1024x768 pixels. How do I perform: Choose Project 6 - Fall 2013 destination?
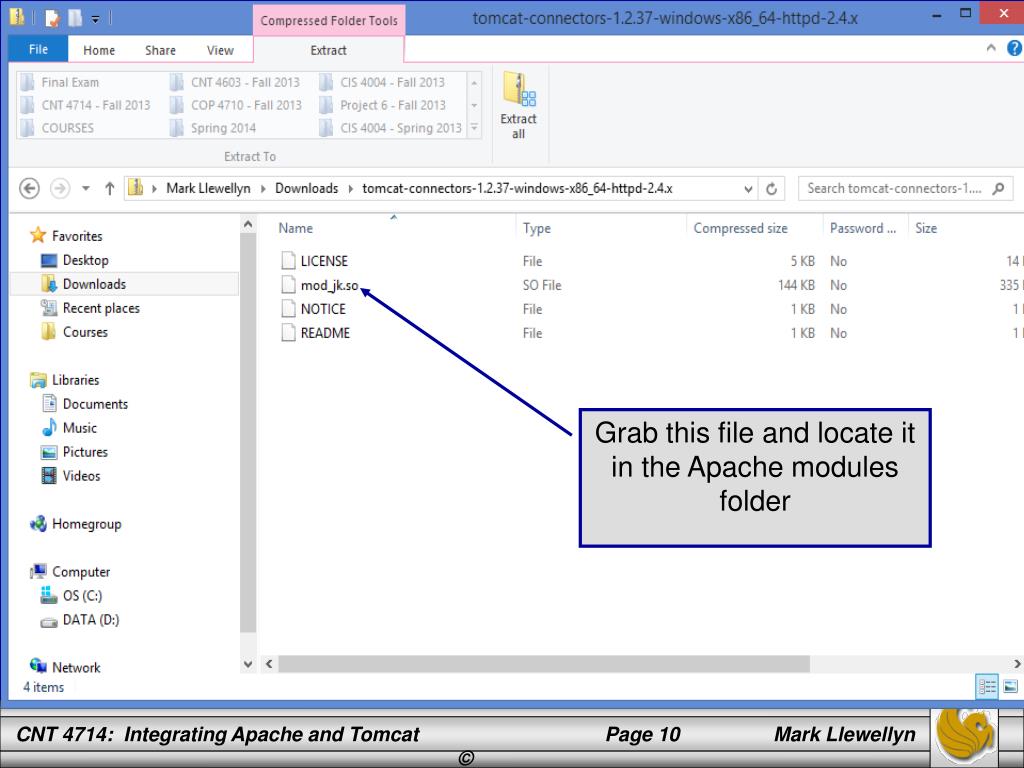(383, 105)
